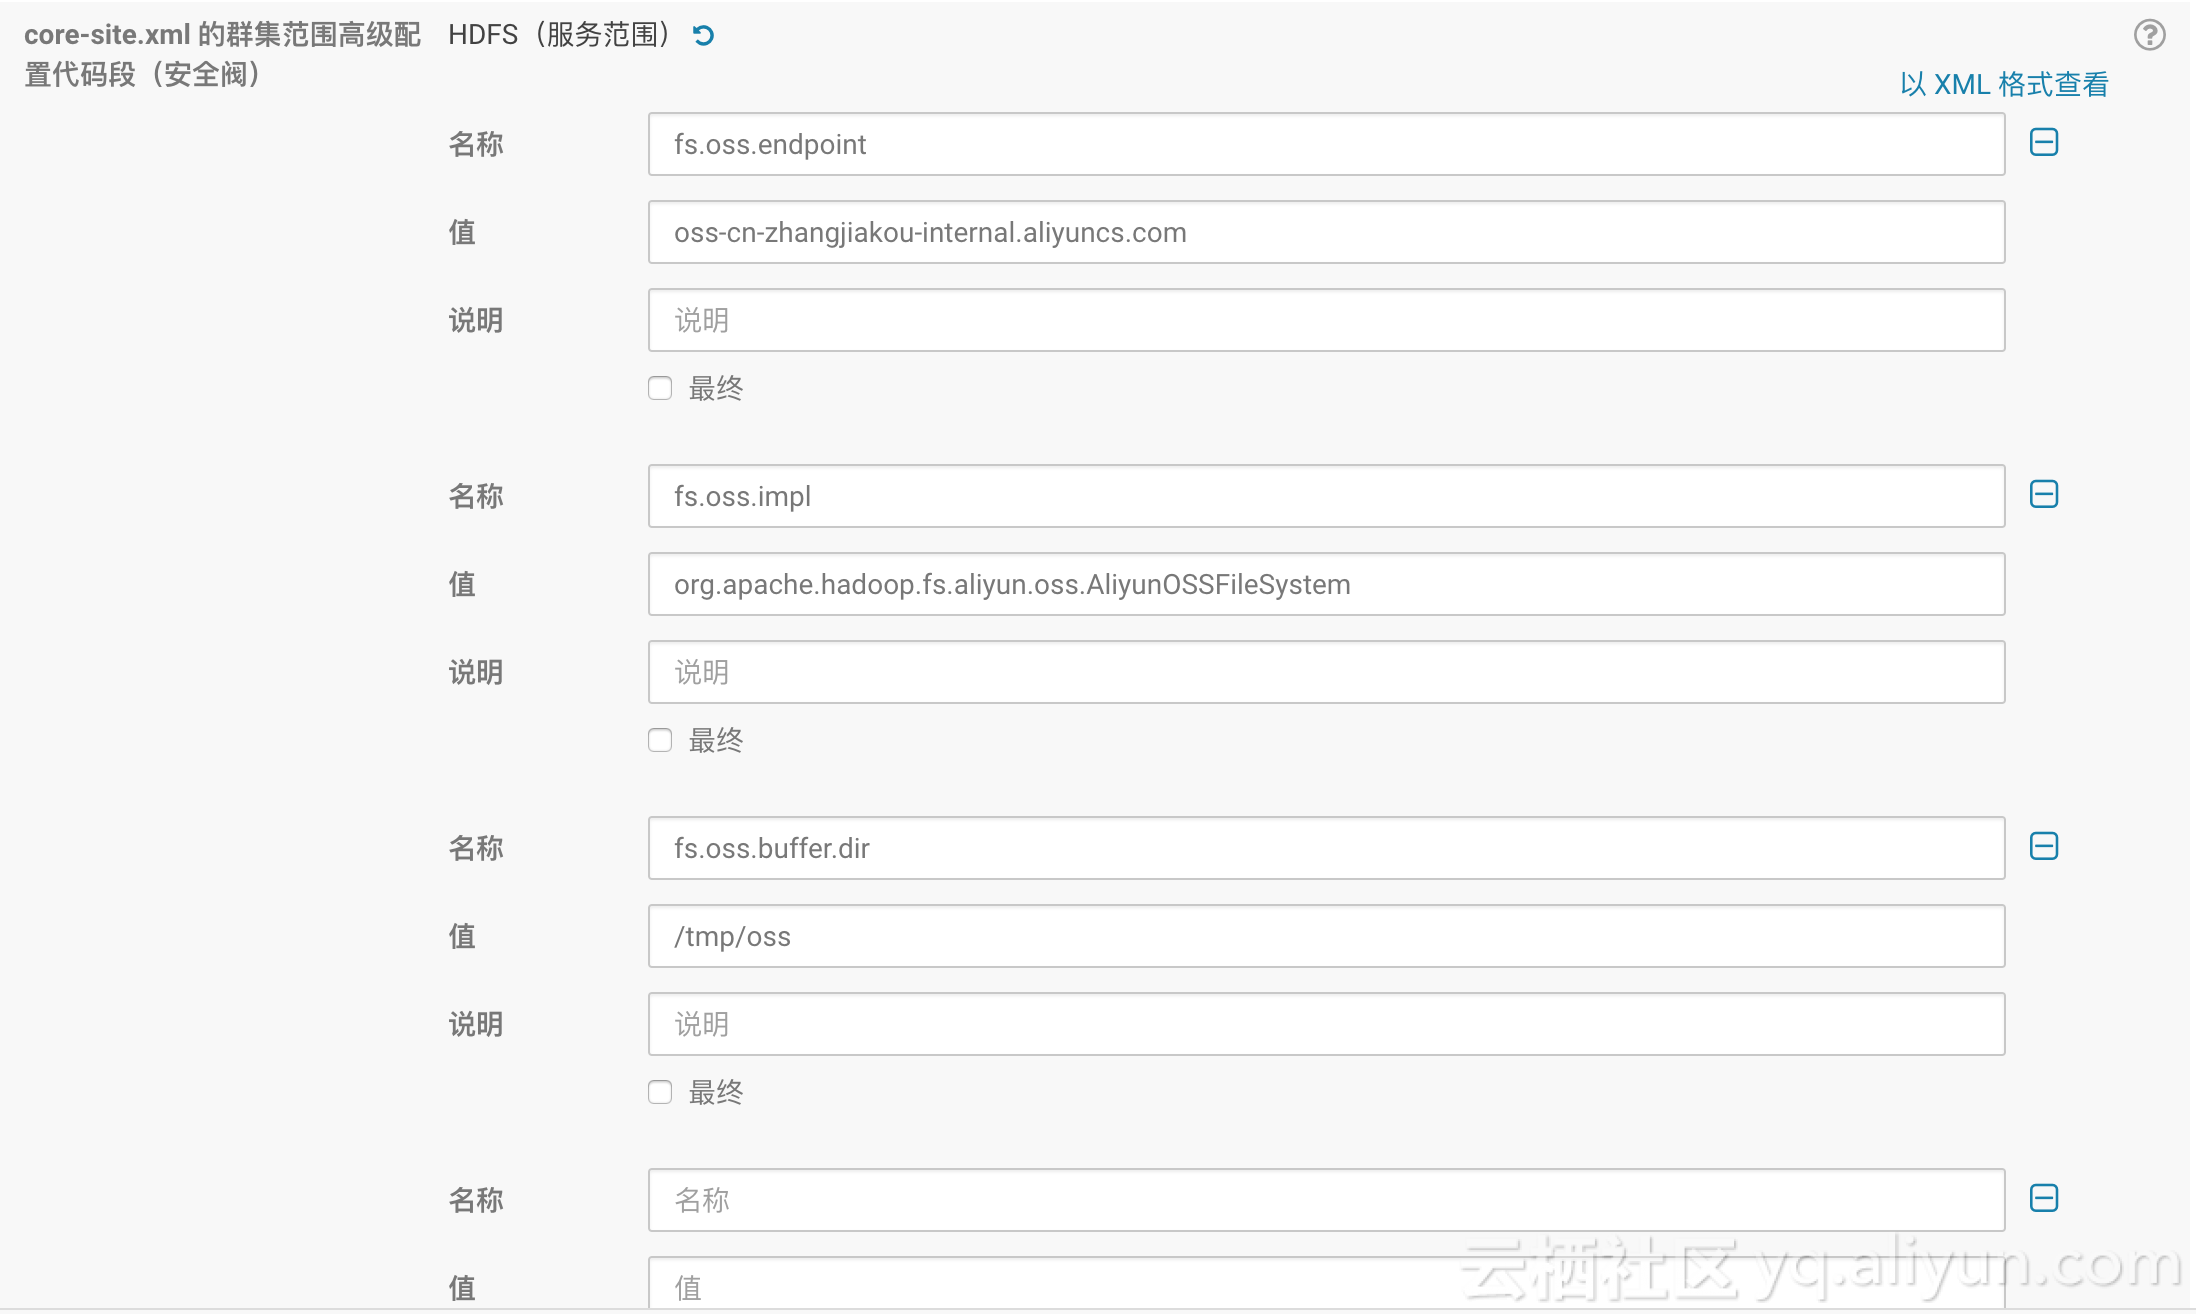This screenshot has height=1314, width=2196.
Task: Focus the empty 名称 name field
Action: (x=1325, y=1201)
